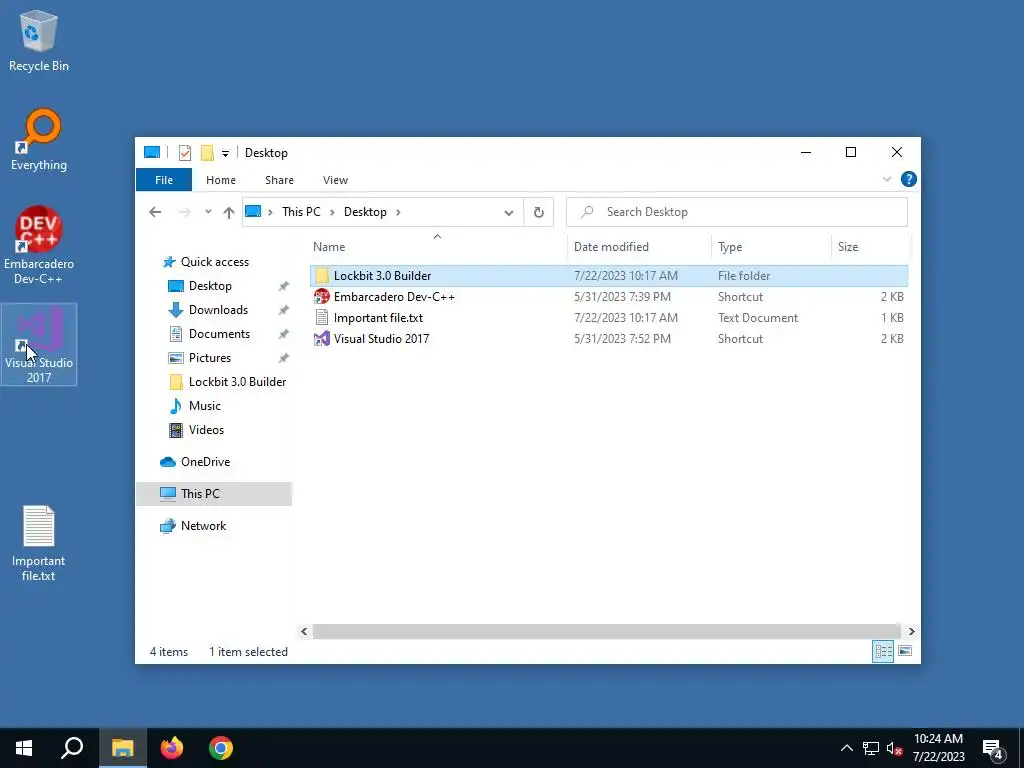The height and width of the screenshot is (768, 1024).
Task: Select Visual Studio 2017 shortcut in file list
Action: coord(609,338)
